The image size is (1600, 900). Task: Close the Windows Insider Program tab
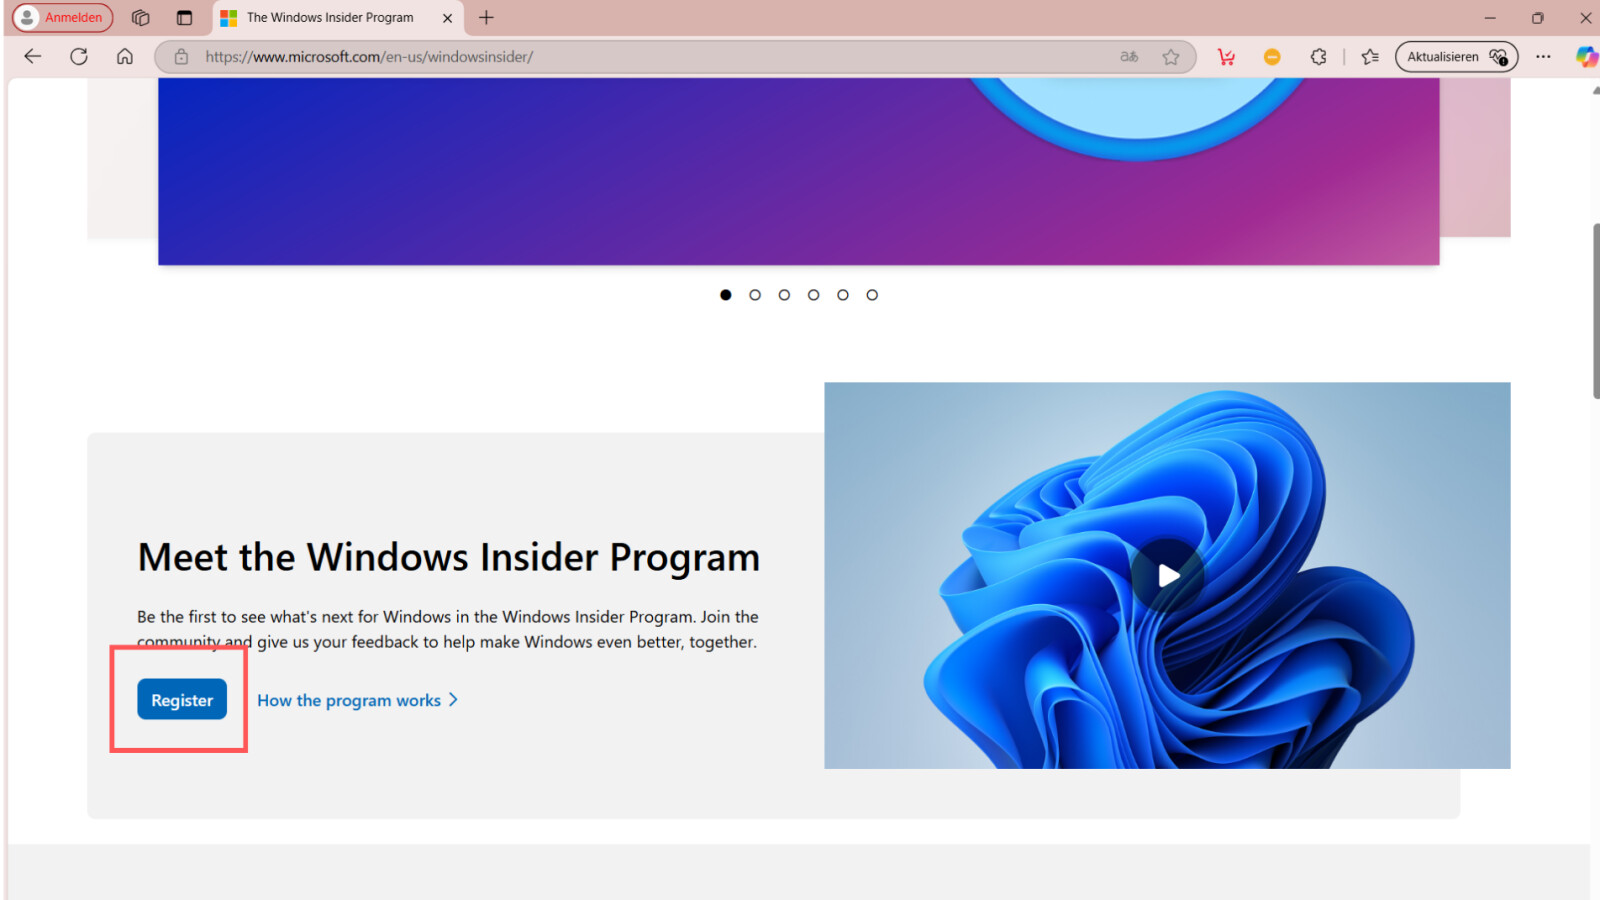(447, 18)
